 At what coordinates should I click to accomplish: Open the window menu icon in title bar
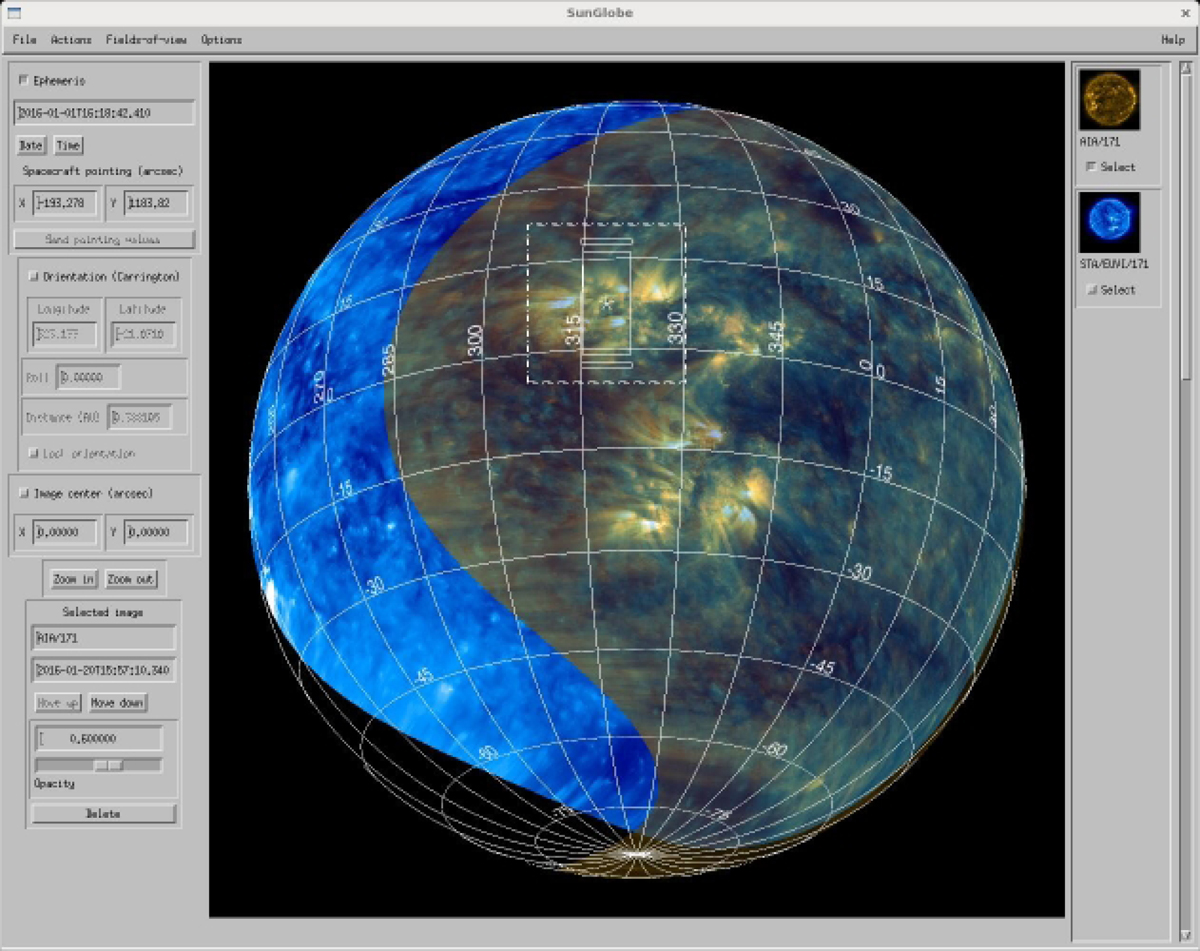pyautogui.click(x=14, y=13)
